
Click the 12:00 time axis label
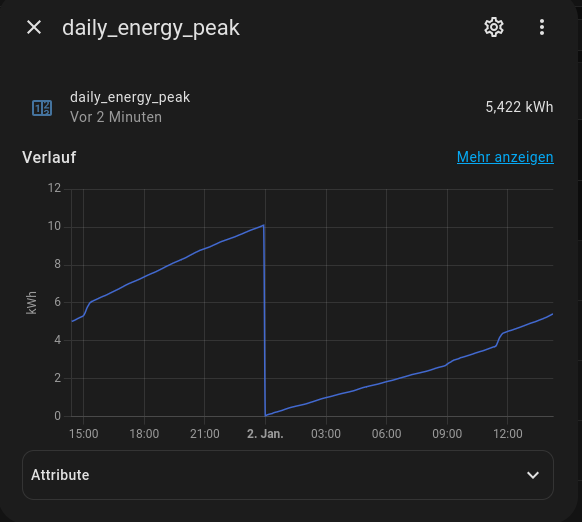[x=508, y=434]
